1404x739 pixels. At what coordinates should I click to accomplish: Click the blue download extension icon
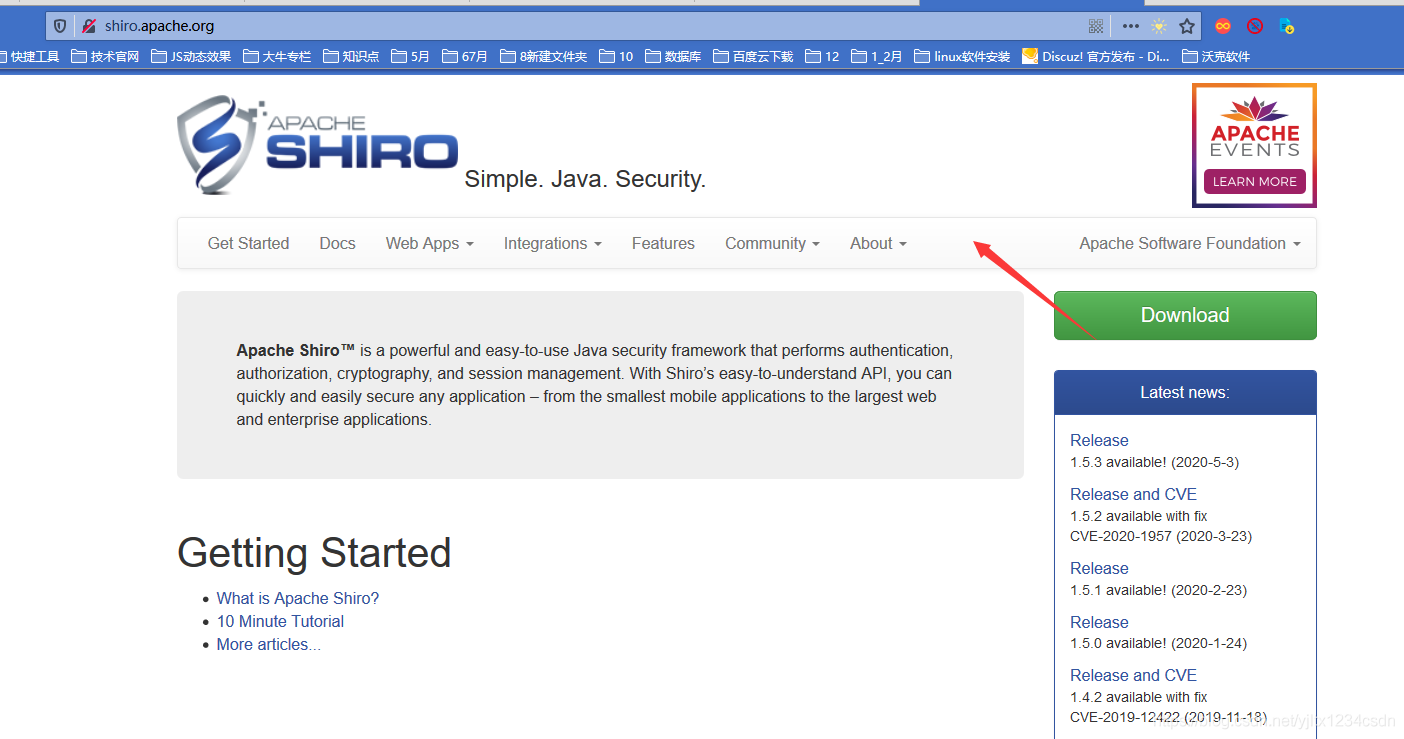1287,26
